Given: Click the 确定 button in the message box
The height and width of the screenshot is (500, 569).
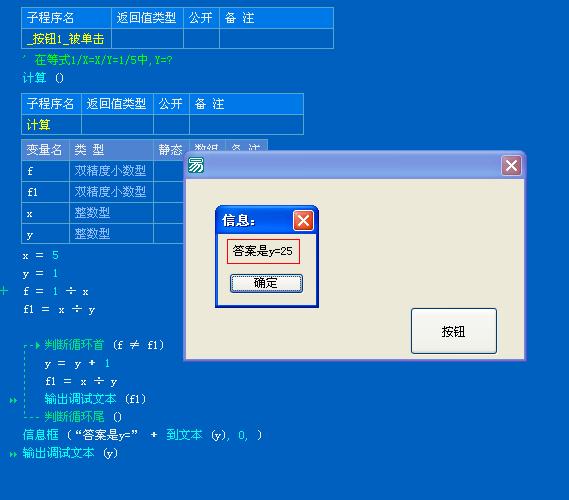Looking at the screenshot, I should (x=266, y=283).
